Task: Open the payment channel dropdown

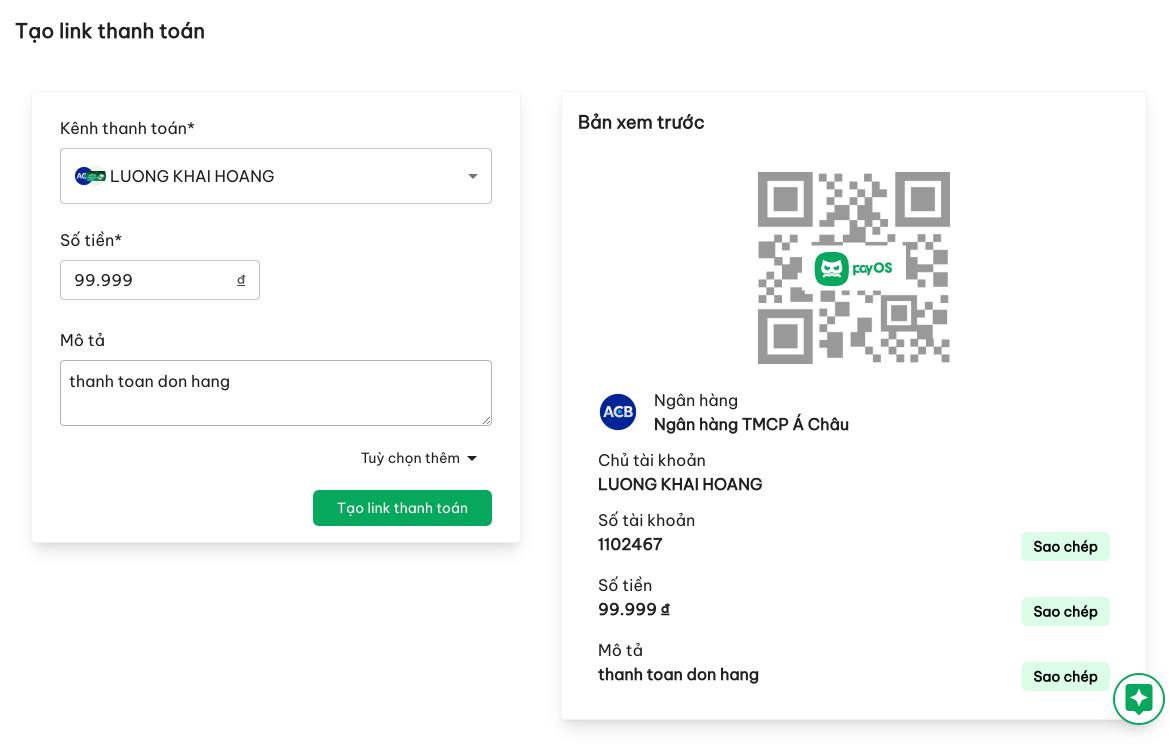Action: (276, 176)
